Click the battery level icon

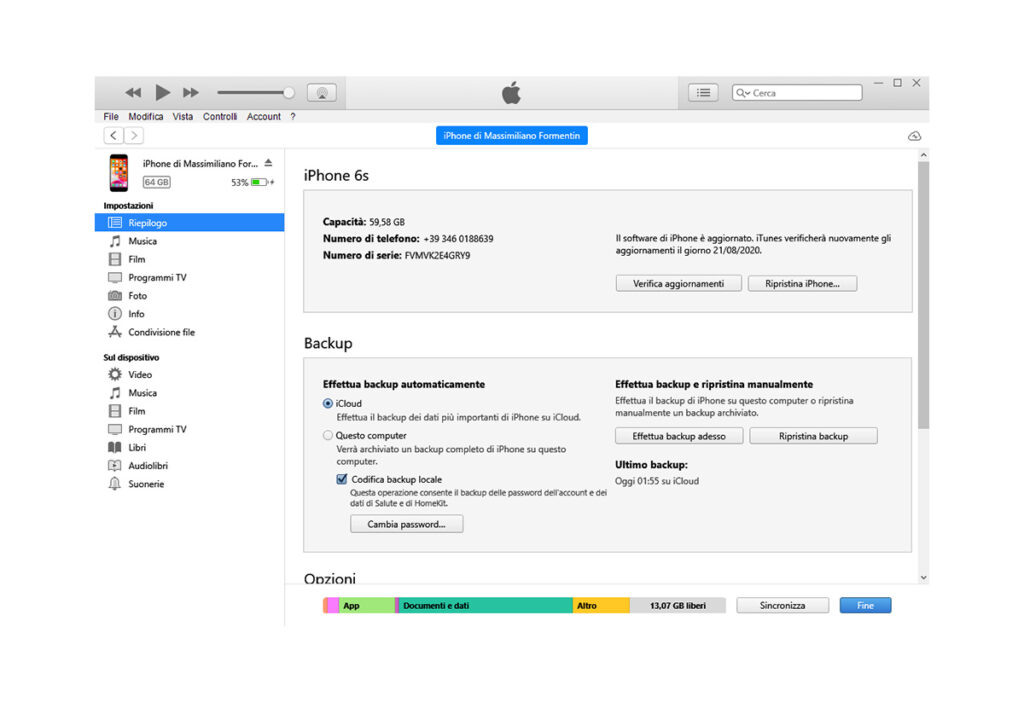tap(260, 182)
